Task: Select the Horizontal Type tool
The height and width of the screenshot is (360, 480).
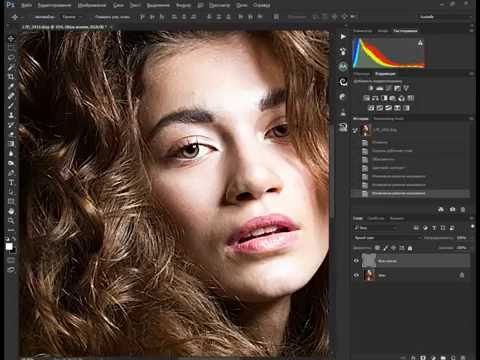Action: (x=11, y=183)
